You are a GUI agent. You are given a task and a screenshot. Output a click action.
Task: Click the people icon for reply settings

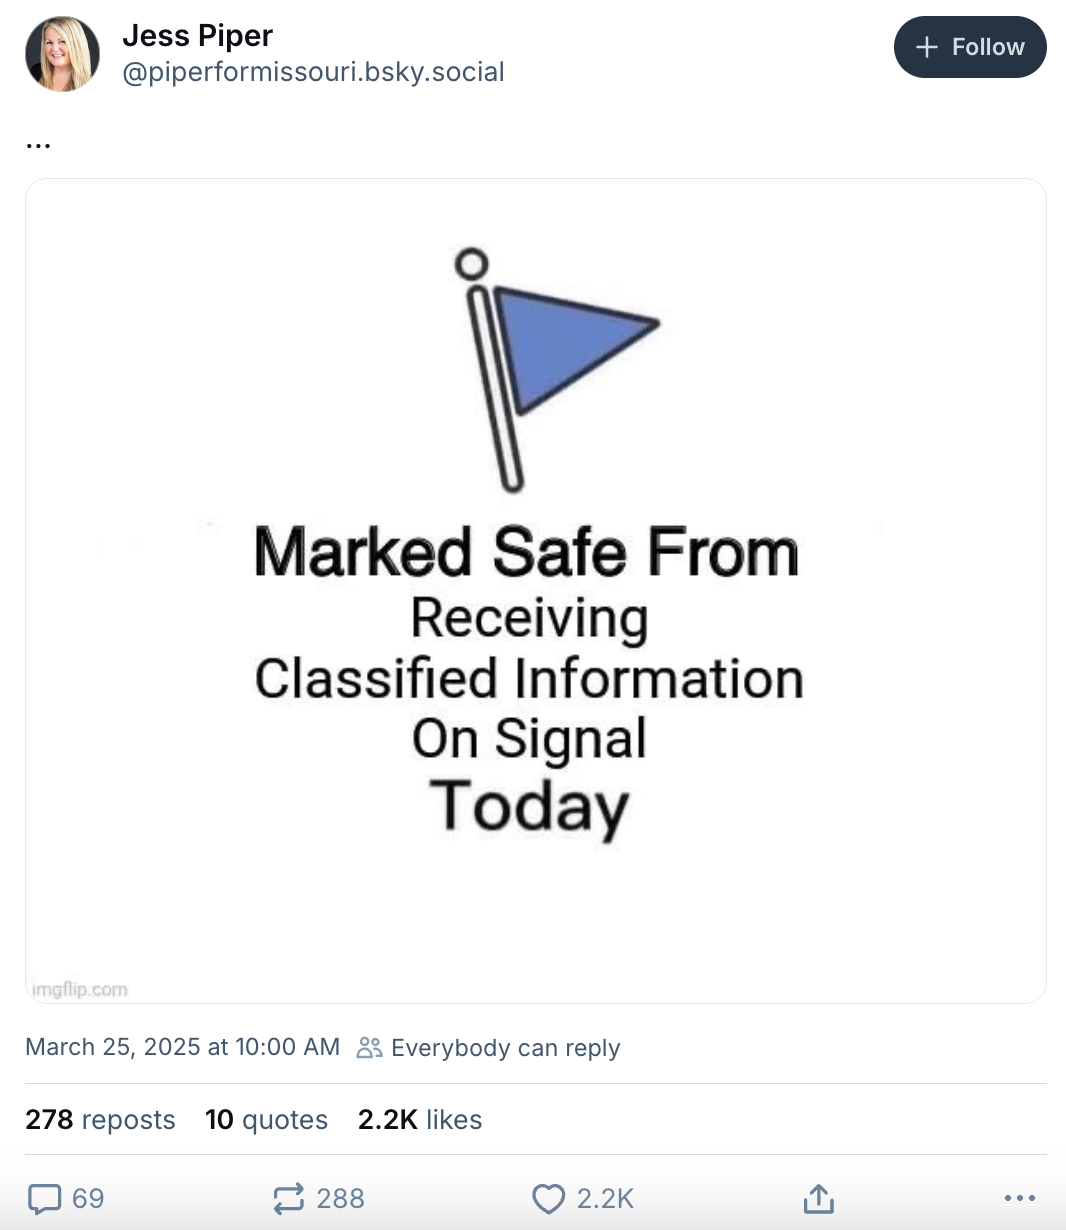(369, 1047)
